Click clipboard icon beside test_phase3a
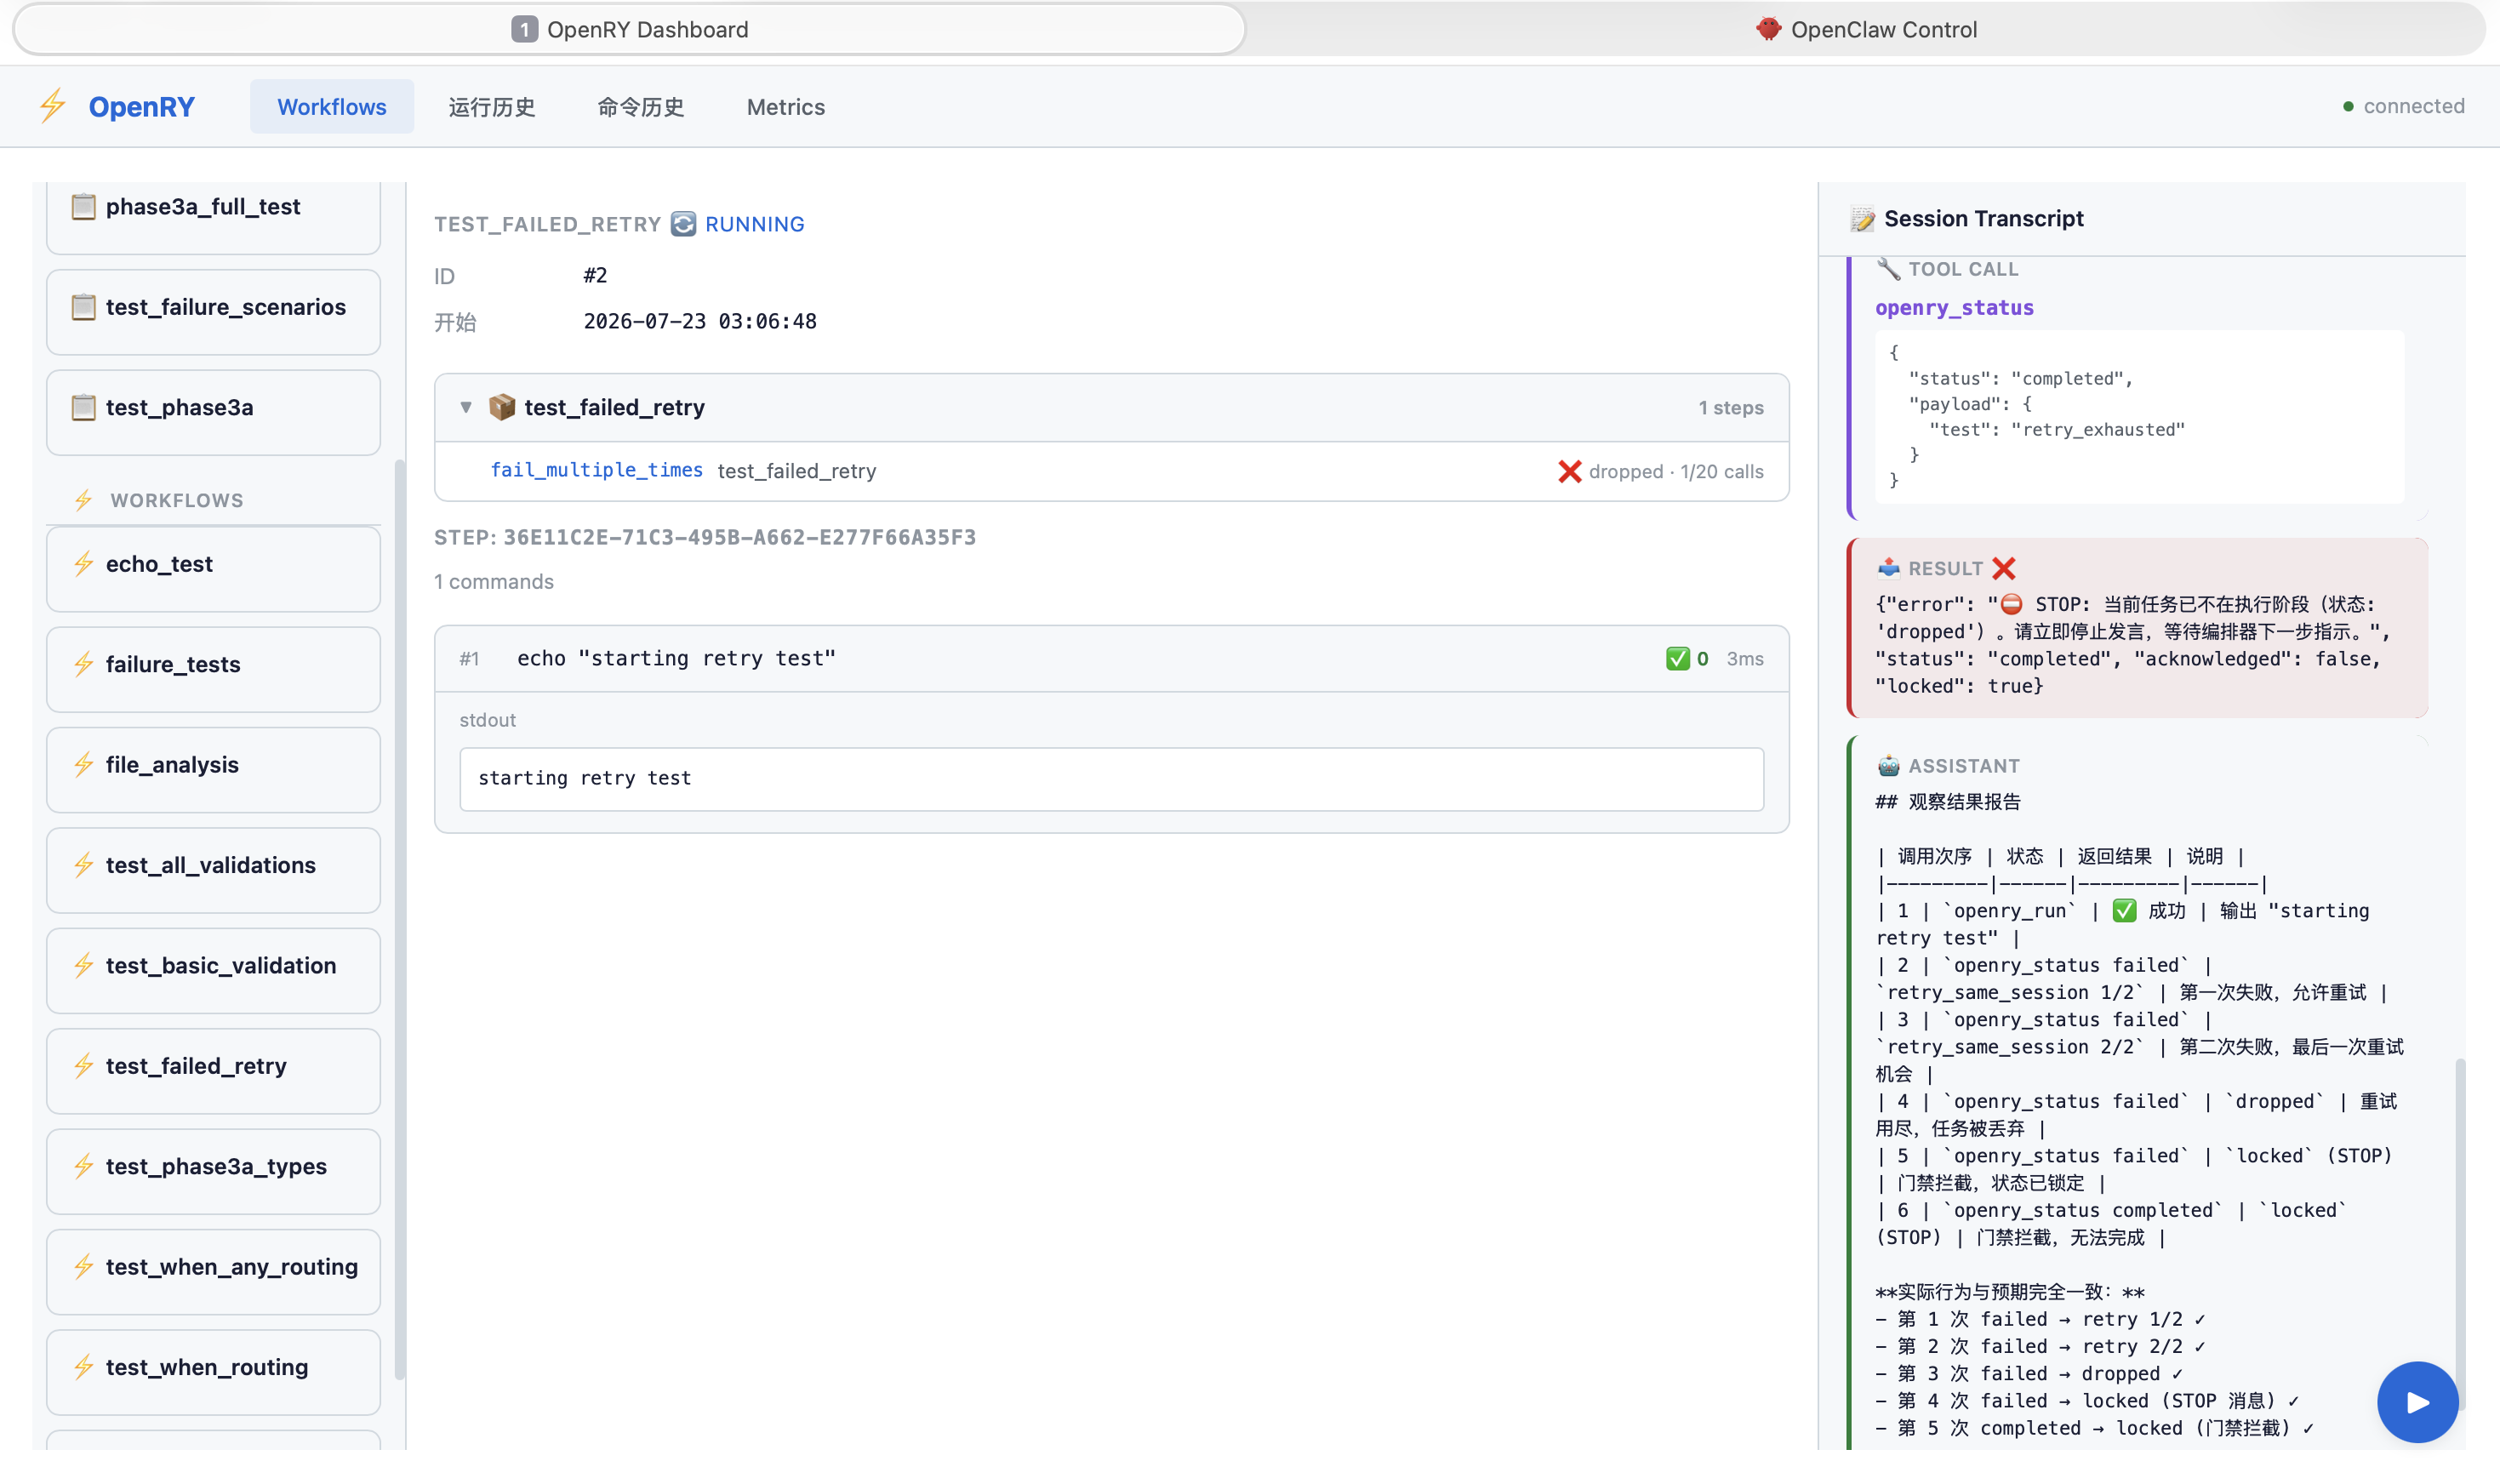2500x1484 pixels. coord(83,407)
